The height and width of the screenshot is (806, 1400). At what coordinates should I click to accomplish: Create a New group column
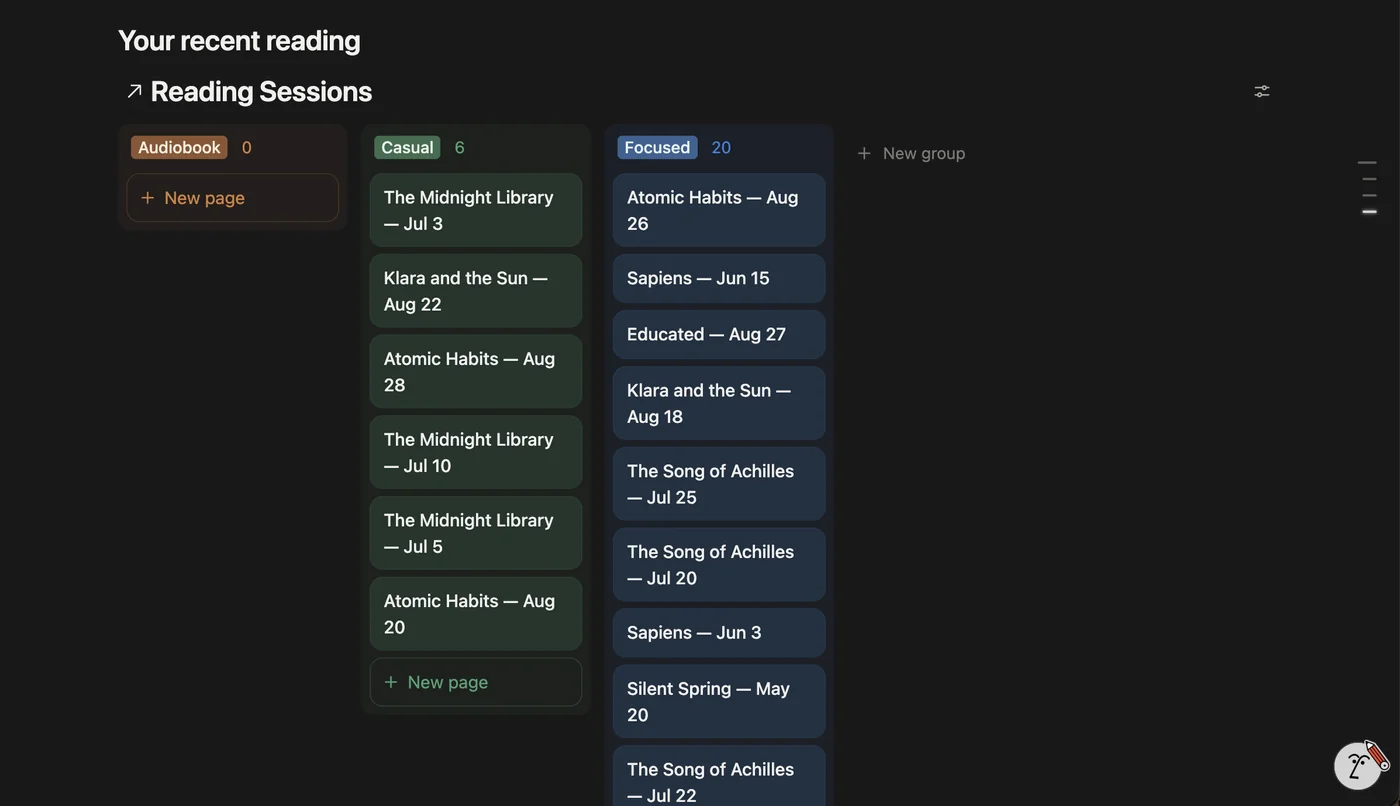point(911,153)
